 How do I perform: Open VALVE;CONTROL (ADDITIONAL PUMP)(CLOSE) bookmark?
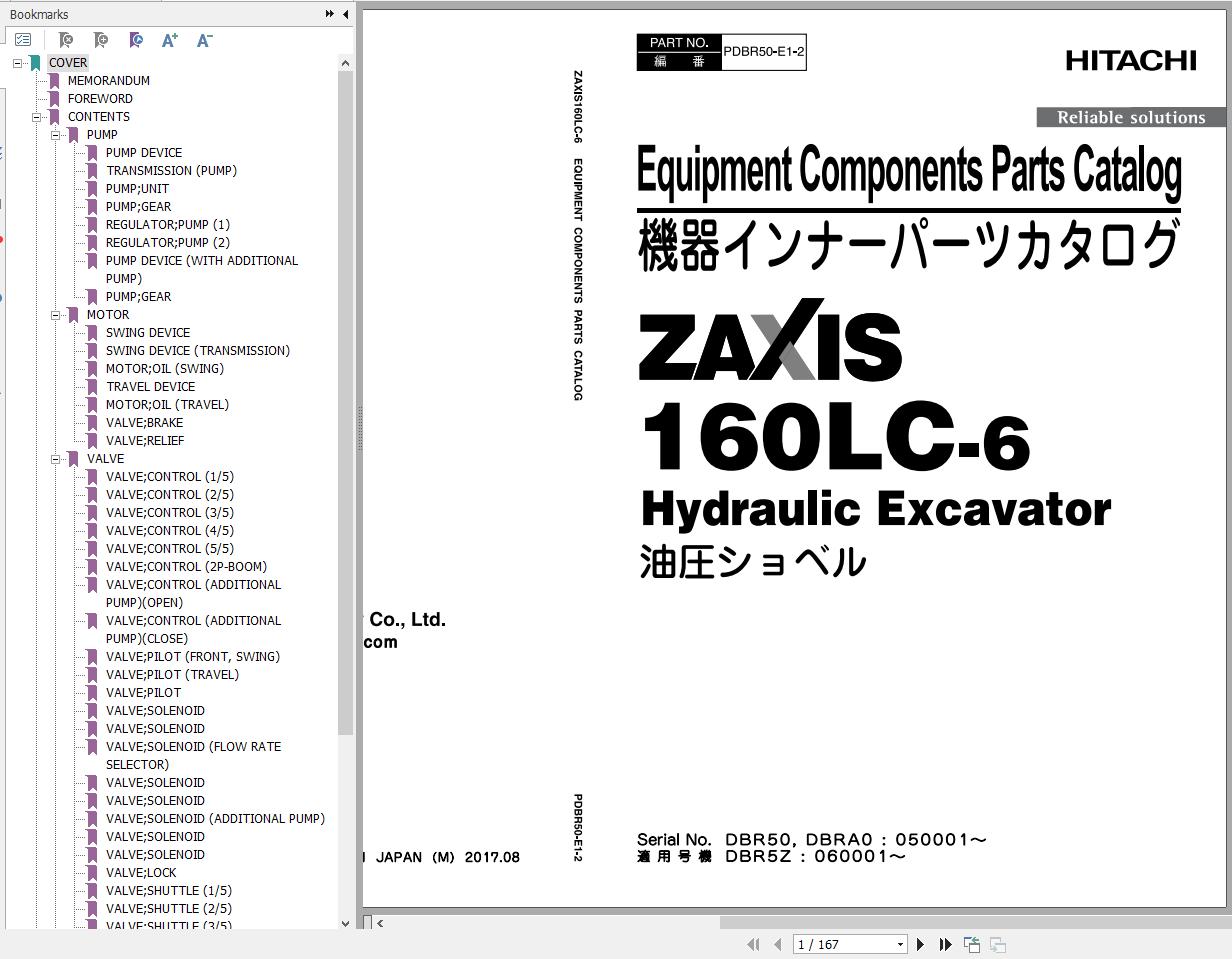[194, 630]
